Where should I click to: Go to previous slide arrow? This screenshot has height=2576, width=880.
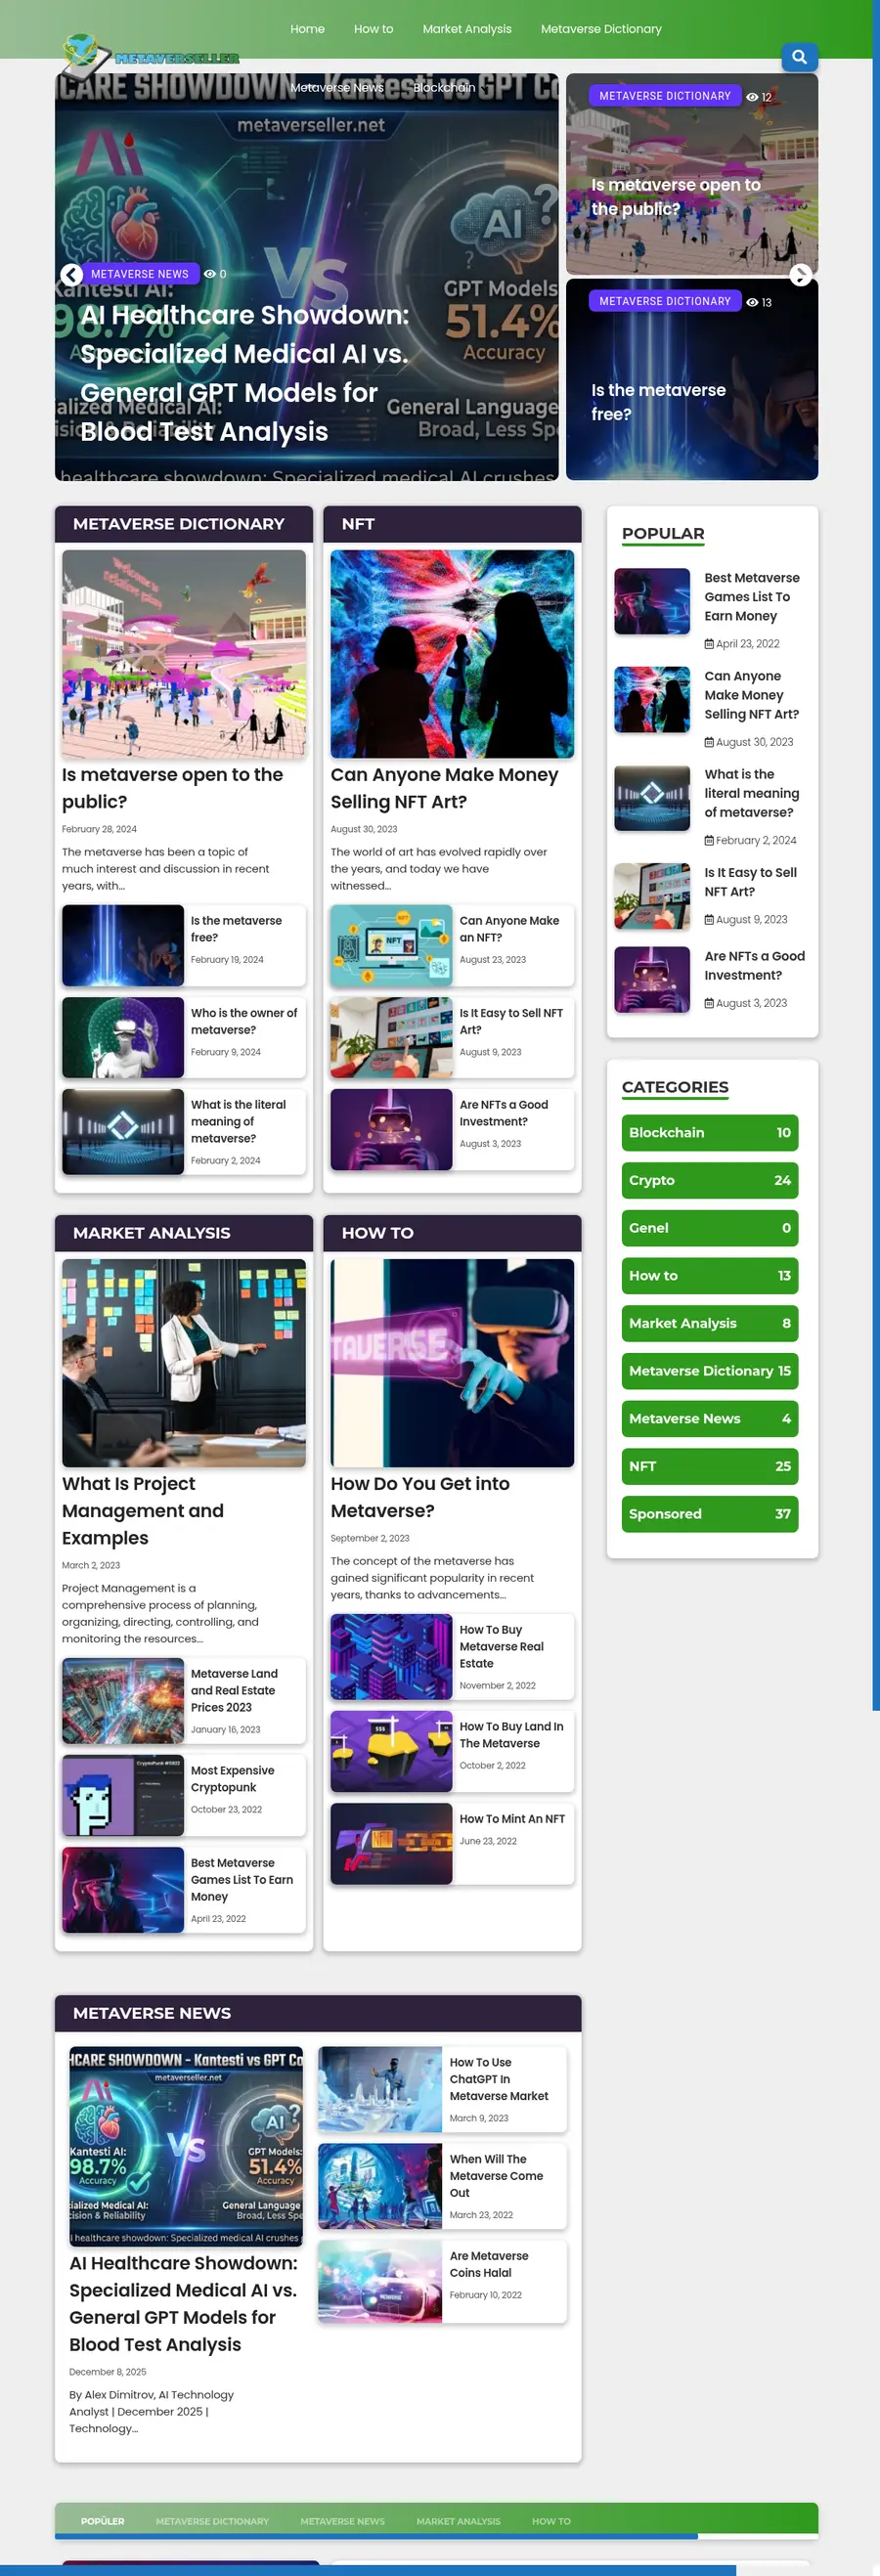pyautogui.click(x=71, y=275)
